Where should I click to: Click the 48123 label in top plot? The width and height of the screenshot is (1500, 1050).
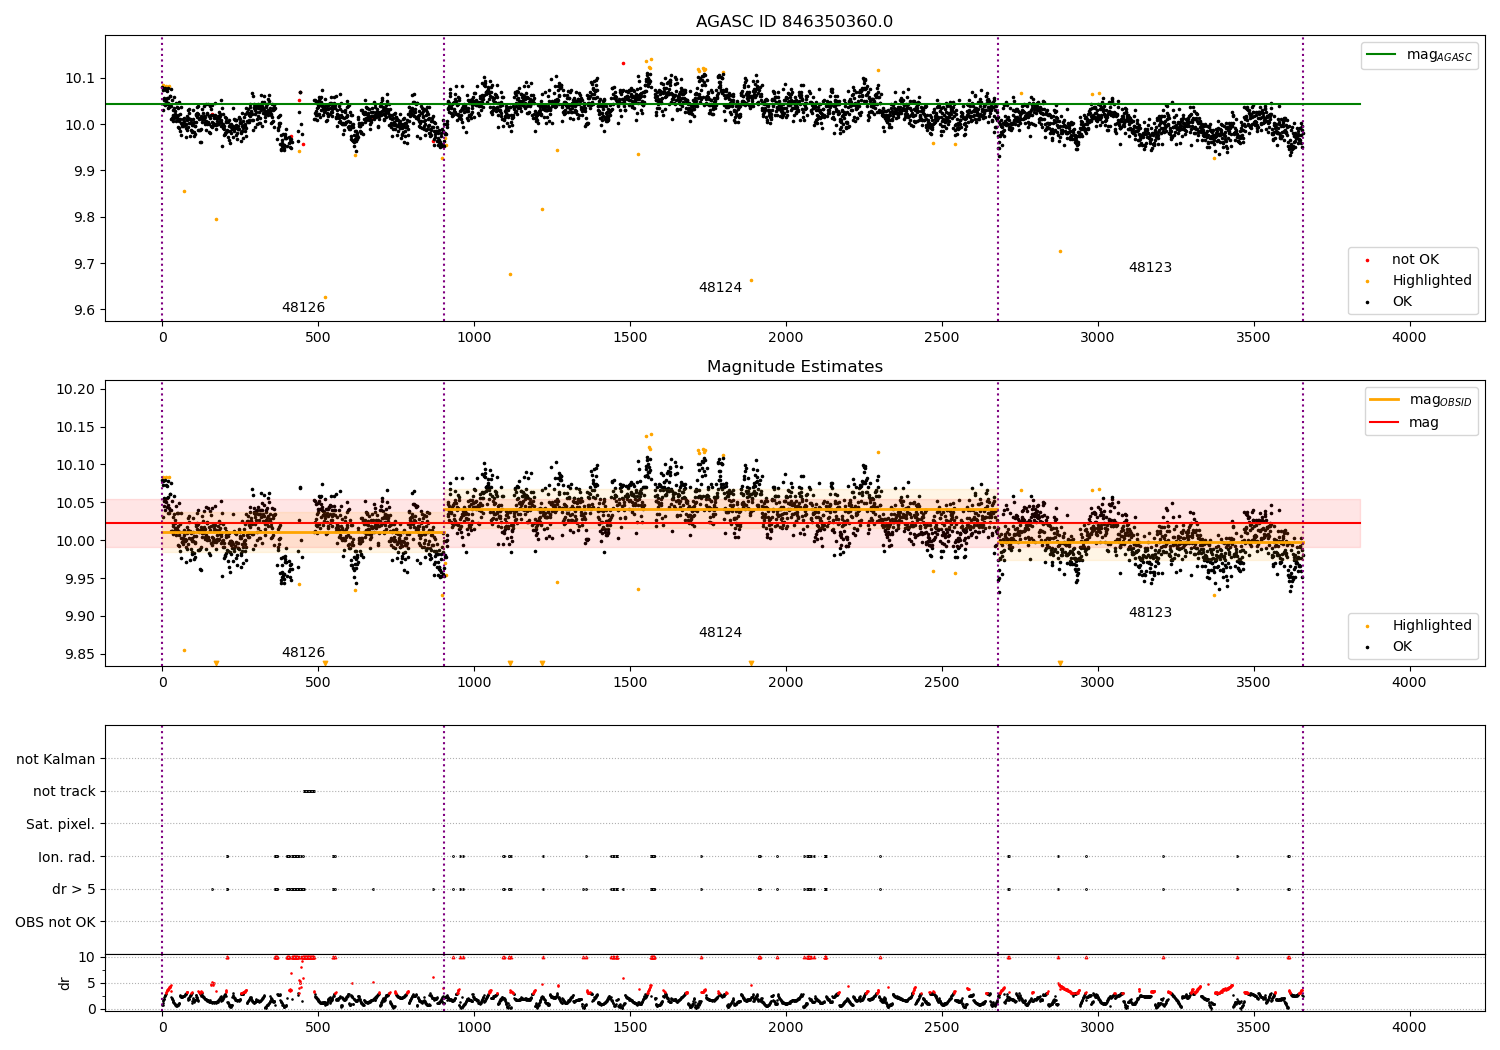(x=1150, y=268)
